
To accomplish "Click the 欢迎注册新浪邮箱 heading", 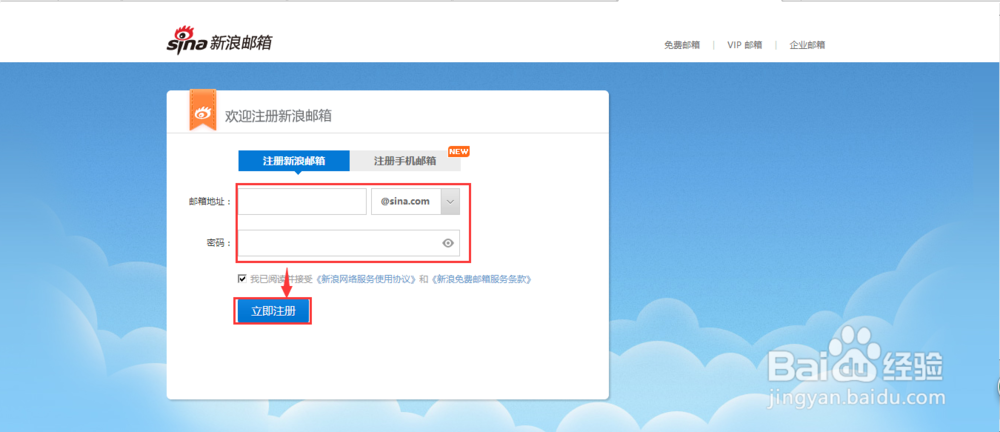I will (279, 116).
